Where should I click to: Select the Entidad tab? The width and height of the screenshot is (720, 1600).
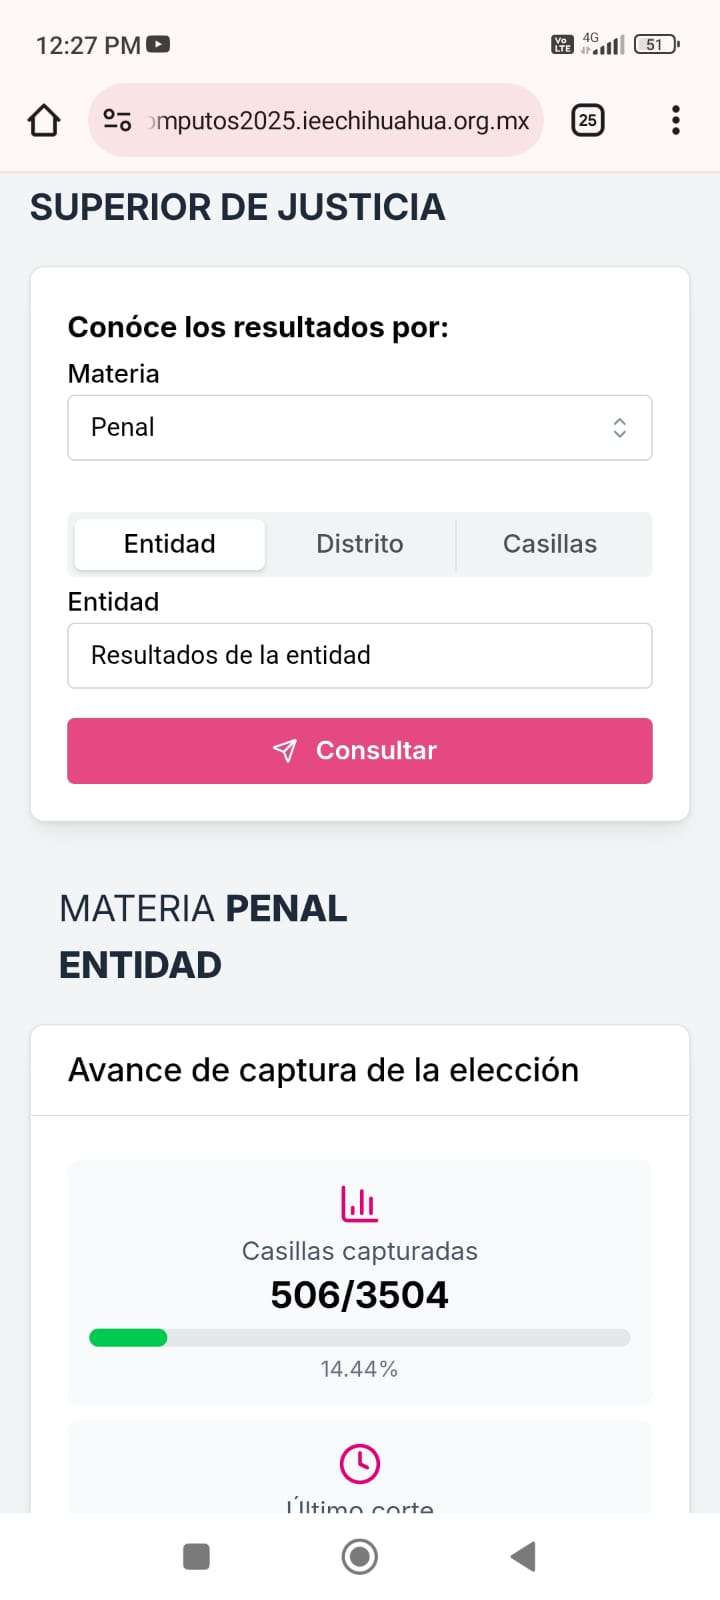(x=170, y=544)
